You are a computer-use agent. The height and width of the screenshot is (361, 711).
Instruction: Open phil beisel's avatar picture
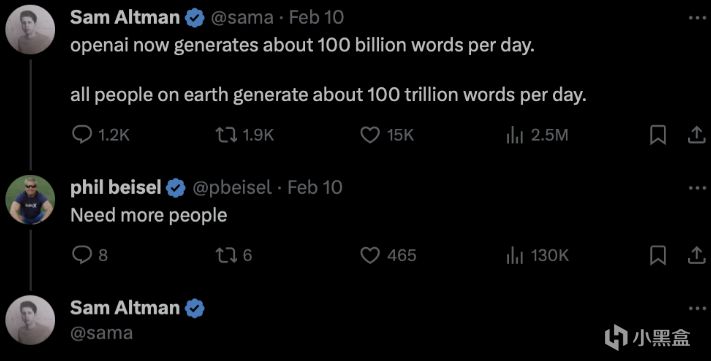coord(30,200)
